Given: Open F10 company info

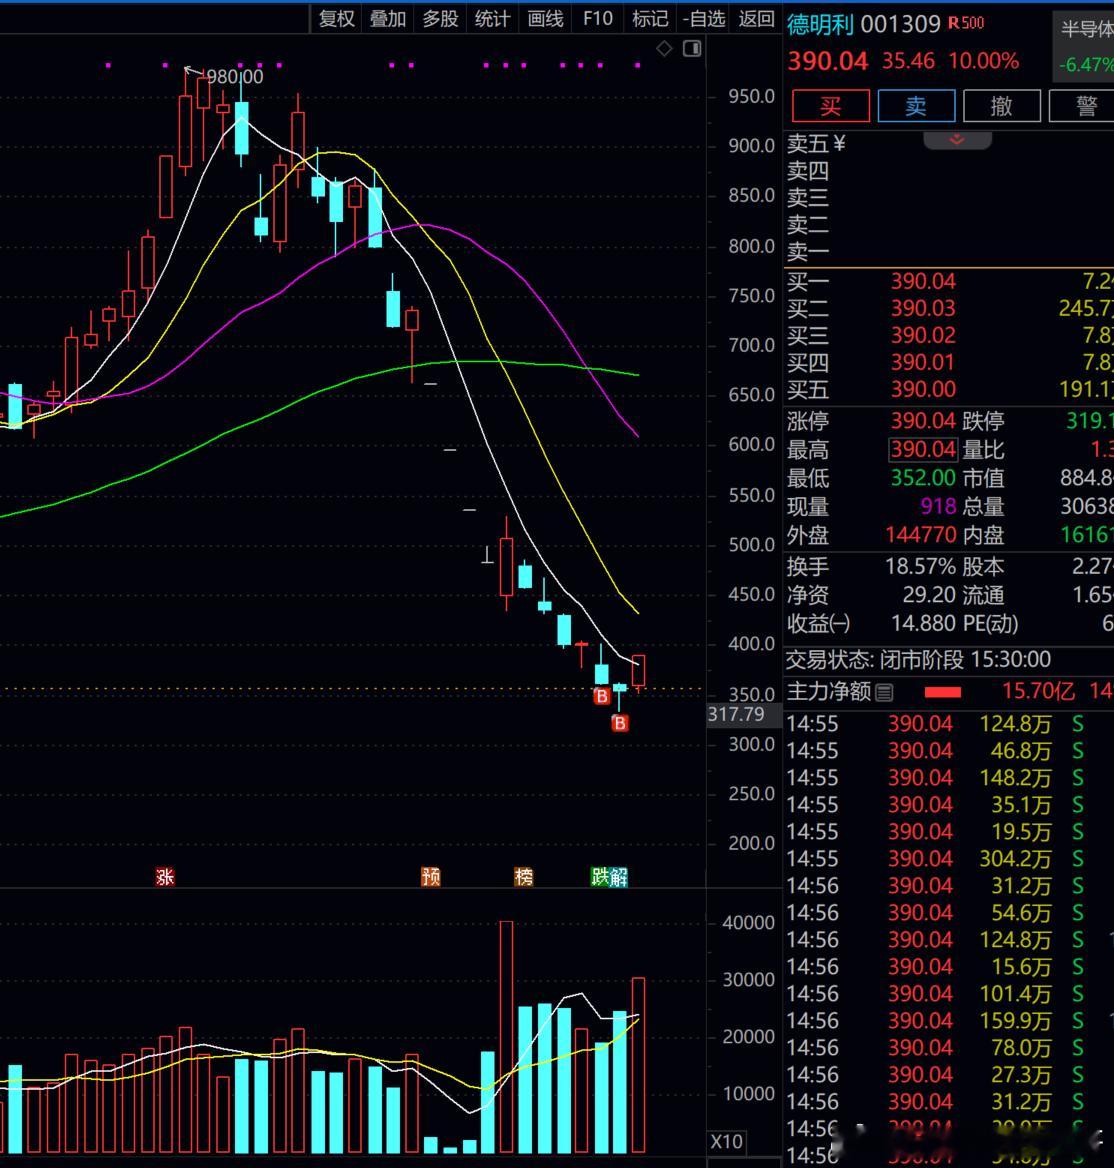Looking at the screenshot, I should pos(597,19).
